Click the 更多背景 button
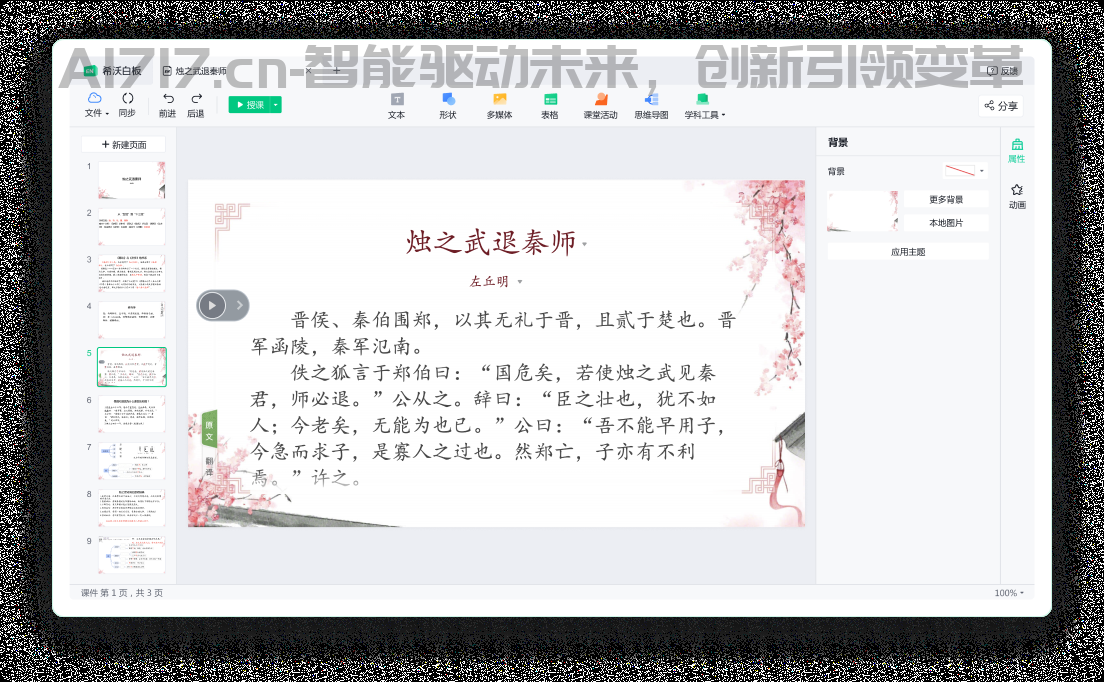The height and width of the screenshot is (682, 1104). [946, 200]
